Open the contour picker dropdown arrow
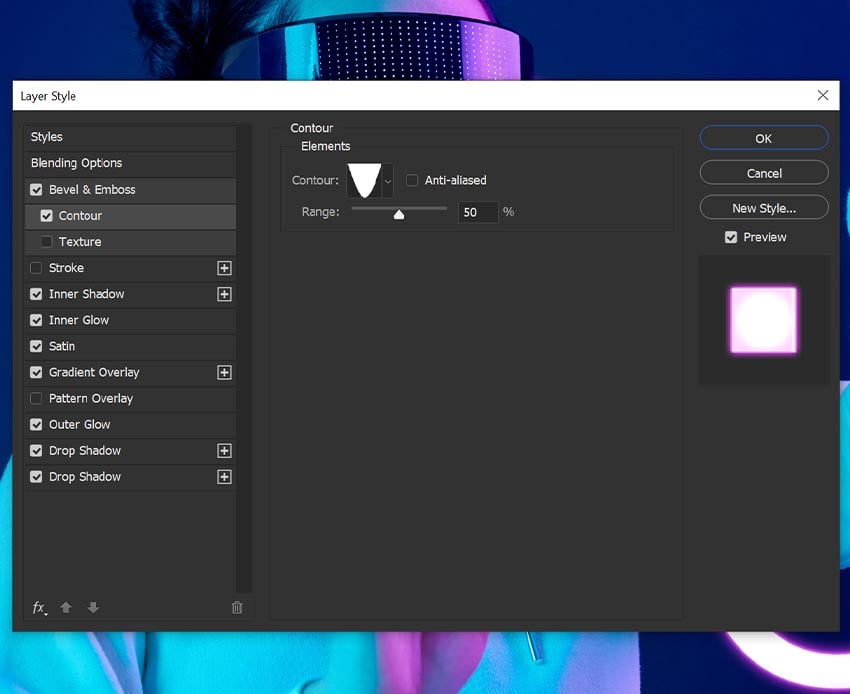This screenshot has width=850, height=694. click(388, 181)
